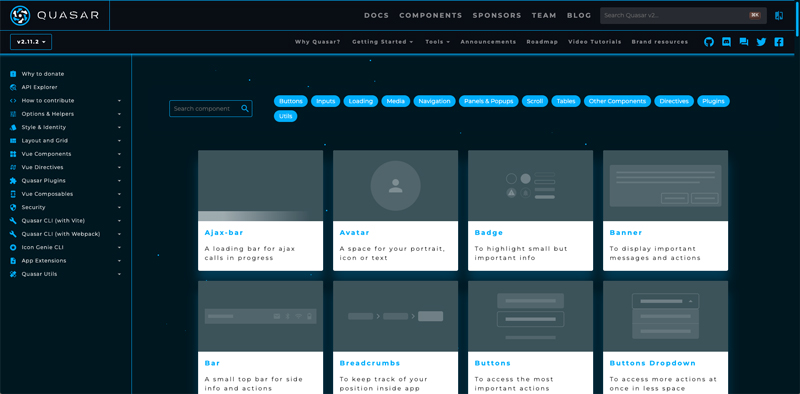Click Vue Components sidebar icon
This screenshot has height=394, width=800.
pos(13,154)
